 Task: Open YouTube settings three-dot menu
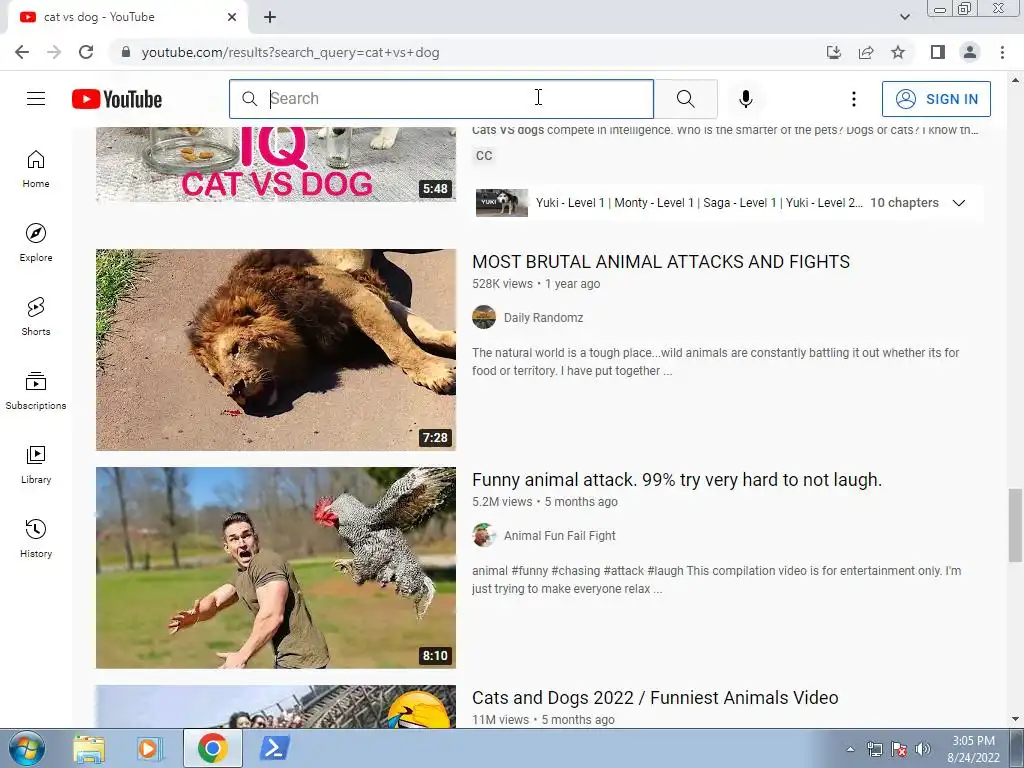point(854,99)
